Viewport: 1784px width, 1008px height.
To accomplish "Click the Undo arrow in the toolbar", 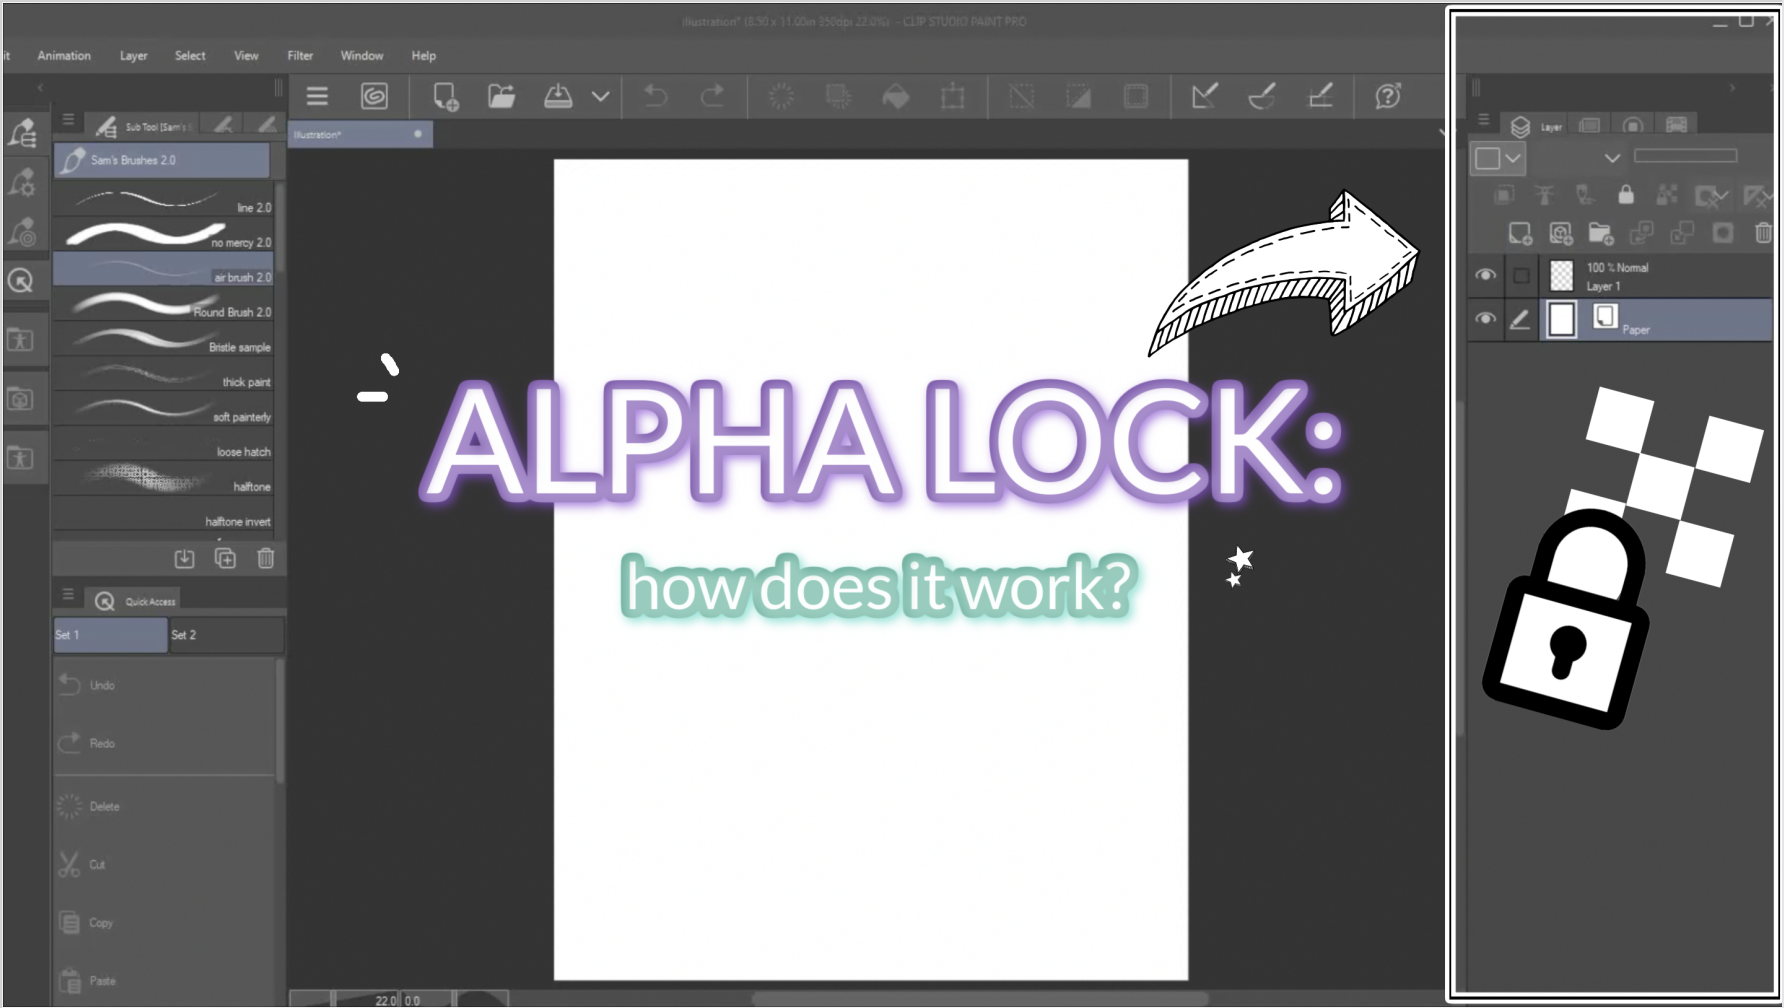I will click(655, 95).
